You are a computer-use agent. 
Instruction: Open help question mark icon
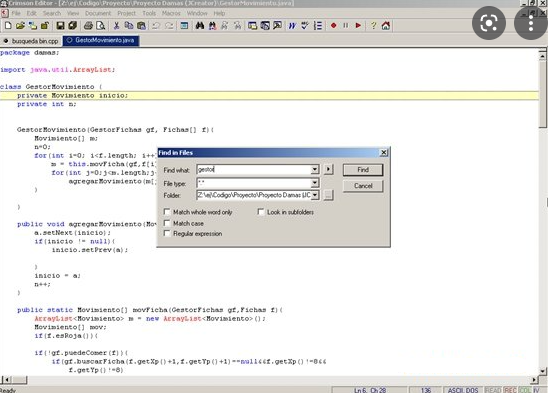coord(373,26)
